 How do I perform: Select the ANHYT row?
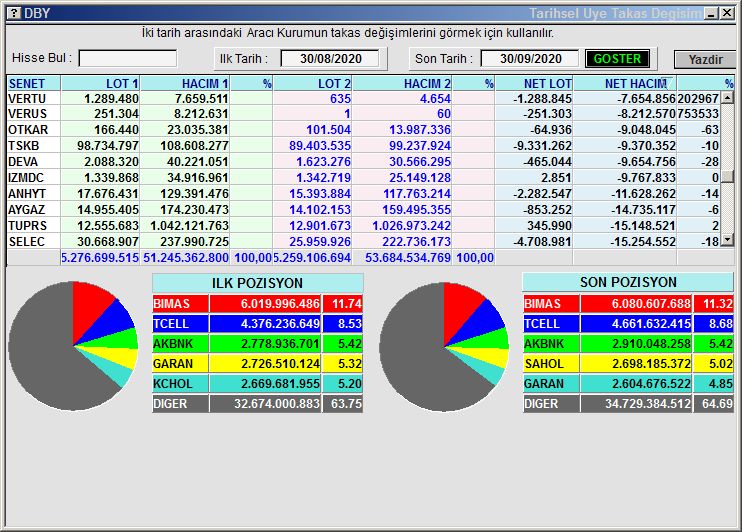pyautogui.click(x=363, y=194)
